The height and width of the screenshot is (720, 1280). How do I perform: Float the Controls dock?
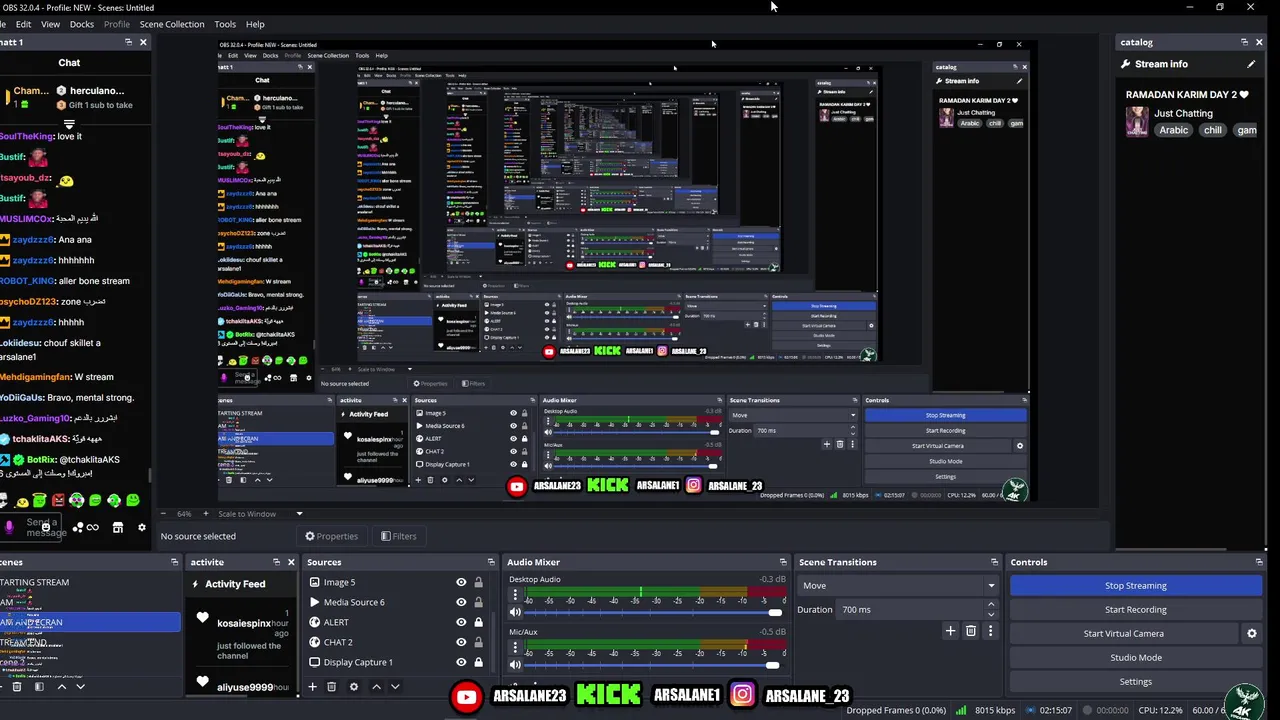point(1259,562)
